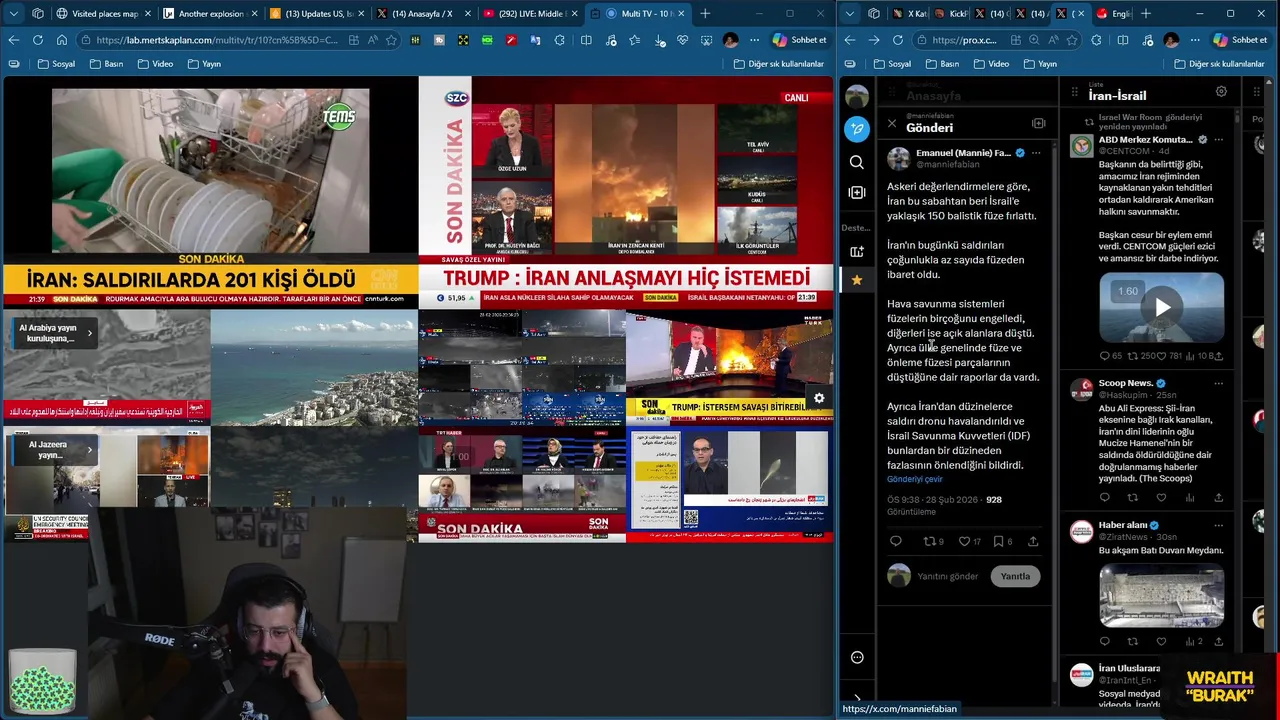Open the starred deck in X Pro sidebar
The width and height of the screenshot is (1280, 720).
coord(857,281)
